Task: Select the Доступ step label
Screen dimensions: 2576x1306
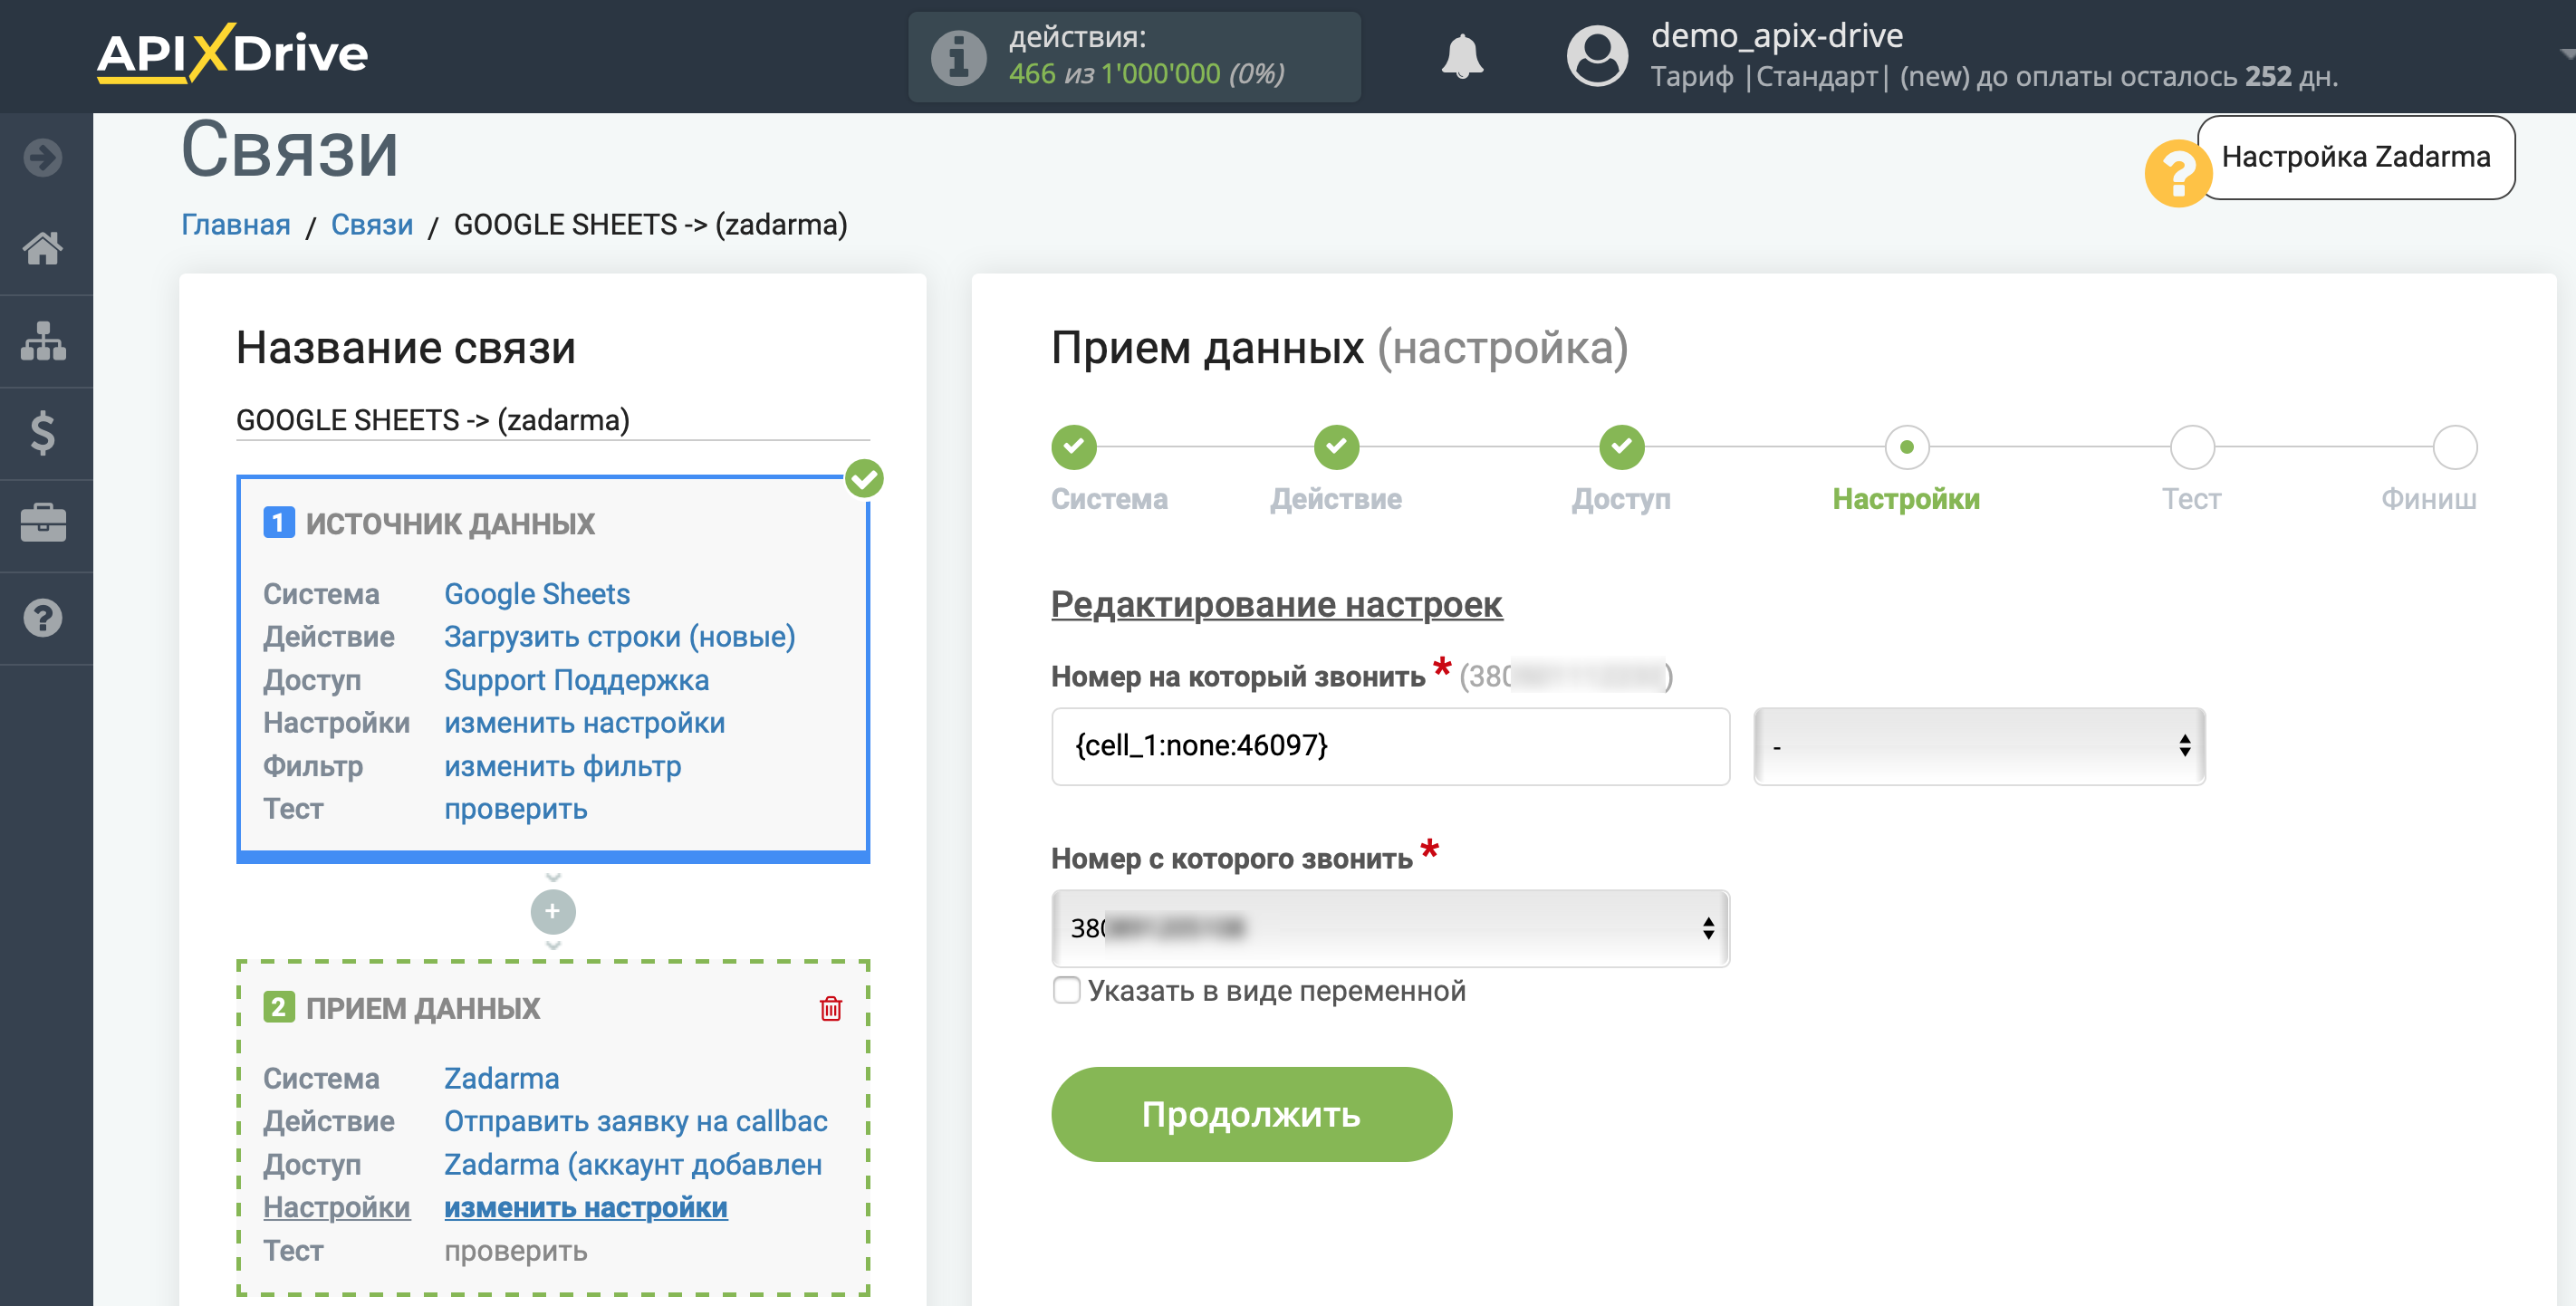Action: 1621,499
